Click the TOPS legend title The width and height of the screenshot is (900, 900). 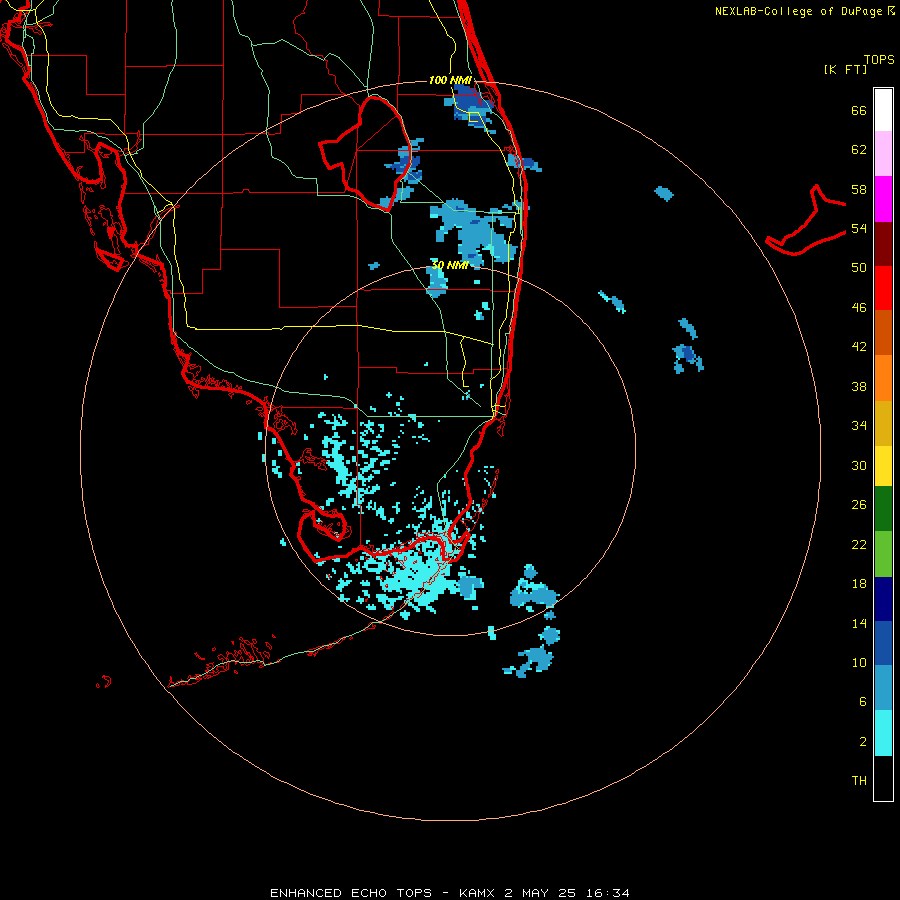879,59
